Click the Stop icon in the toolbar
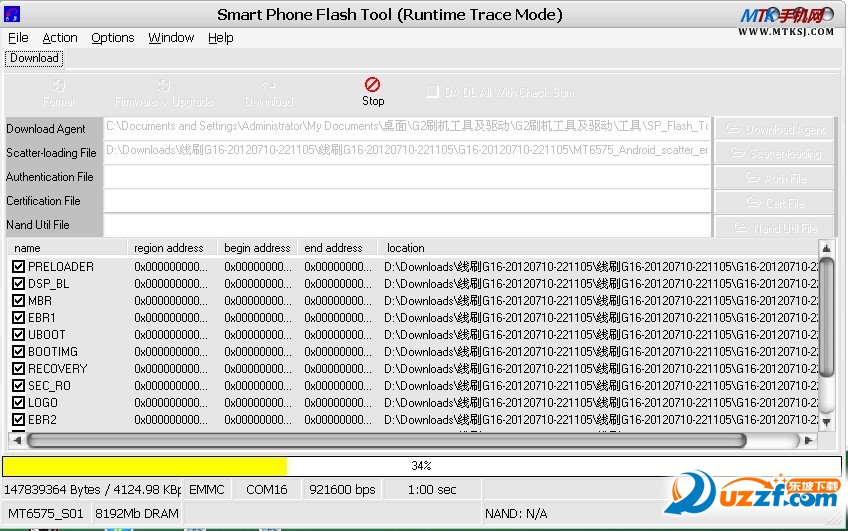 (373, 85)
